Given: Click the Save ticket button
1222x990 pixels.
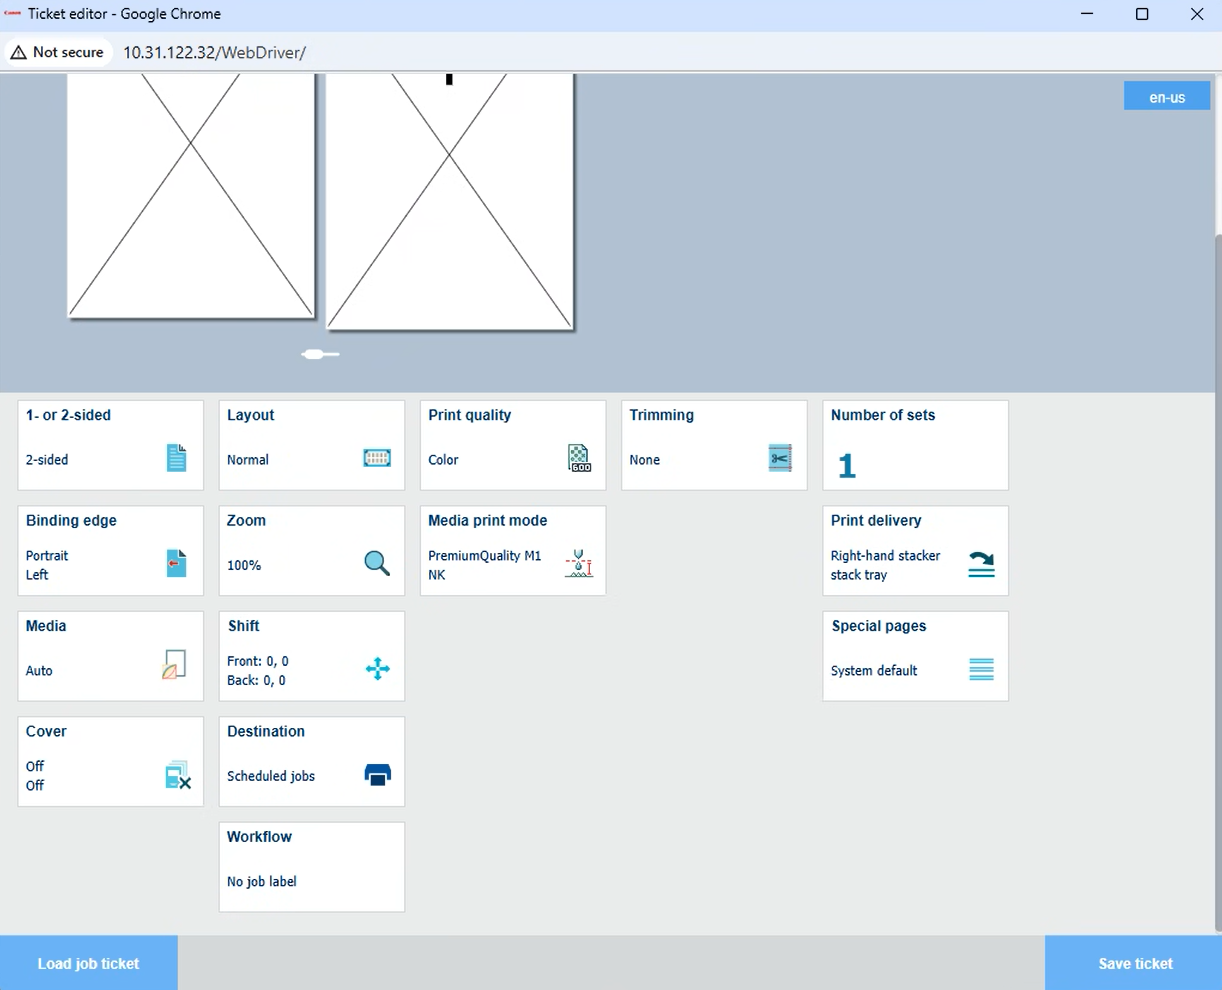Looking at the screenshot, I should 1134,963.
